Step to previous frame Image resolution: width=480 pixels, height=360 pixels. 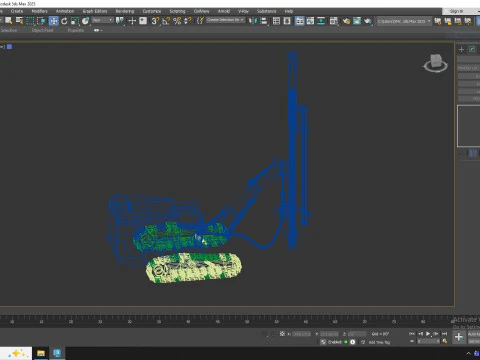[420, 333]
